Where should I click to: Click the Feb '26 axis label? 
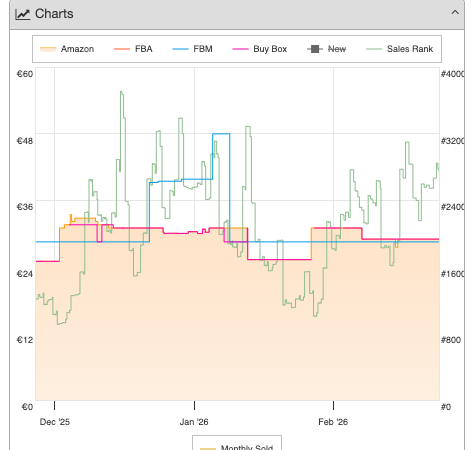[333, 422]
